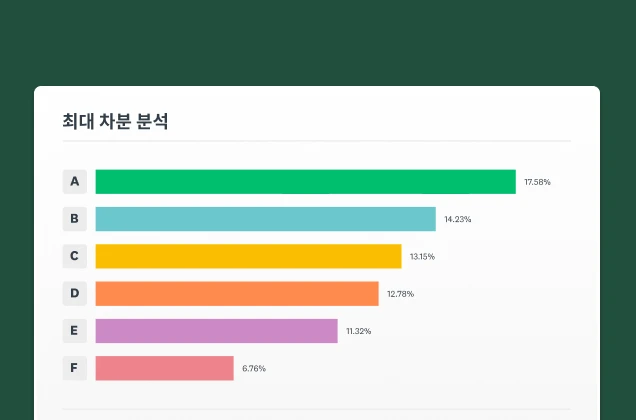The height and width of the screenshot is (420, 636).
Task: Click the 17.58% value label
Action: click(x=537, y=182)
